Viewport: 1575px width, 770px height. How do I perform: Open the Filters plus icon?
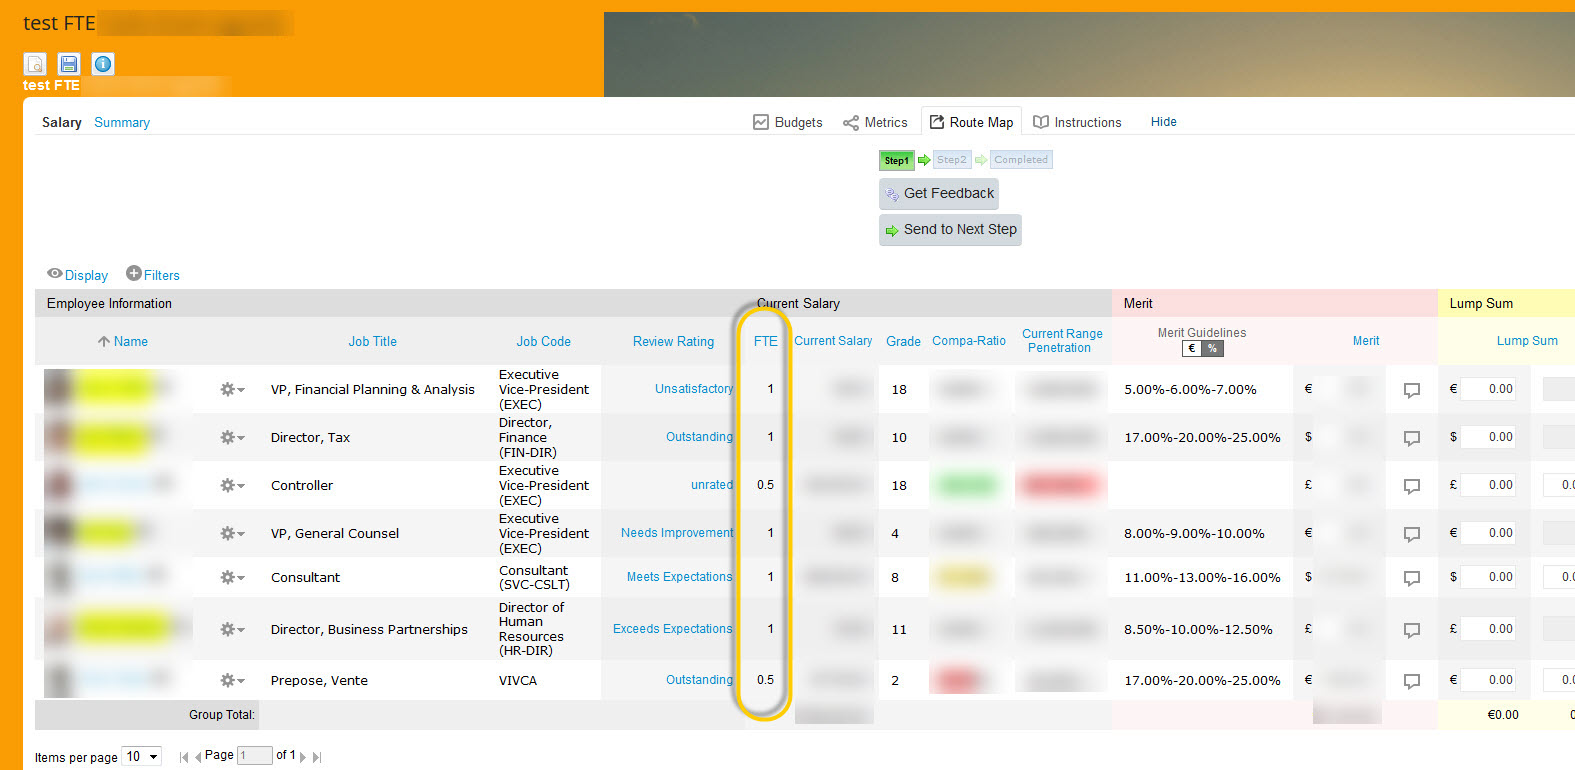(134, 273)
